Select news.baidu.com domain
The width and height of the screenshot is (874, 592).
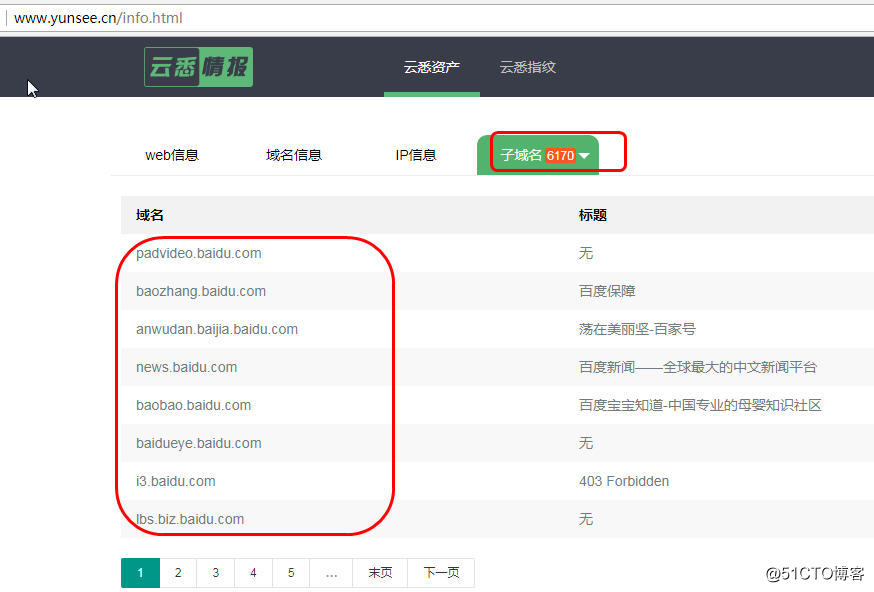(186, 367)
